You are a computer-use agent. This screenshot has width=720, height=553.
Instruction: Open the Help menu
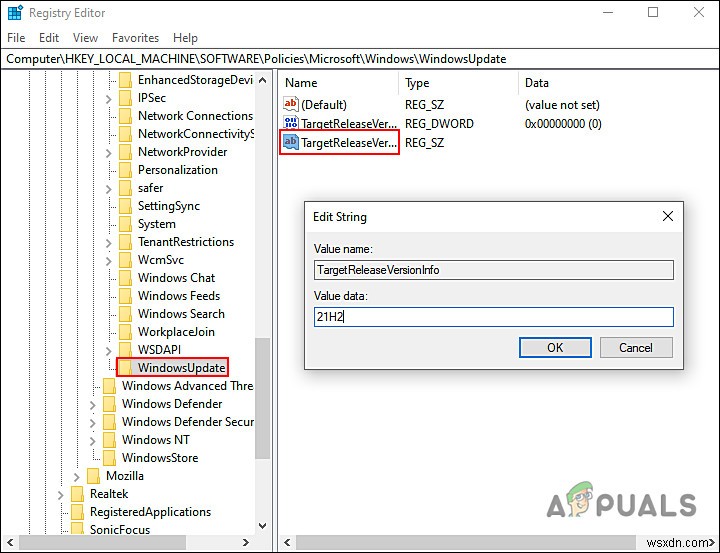pos(186,38)
